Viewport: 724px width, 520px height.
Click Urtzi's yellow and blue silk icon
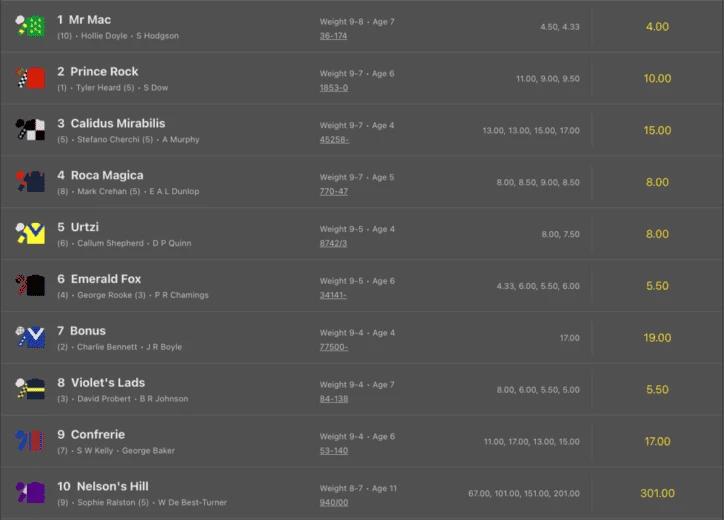(x=30, y=234)
